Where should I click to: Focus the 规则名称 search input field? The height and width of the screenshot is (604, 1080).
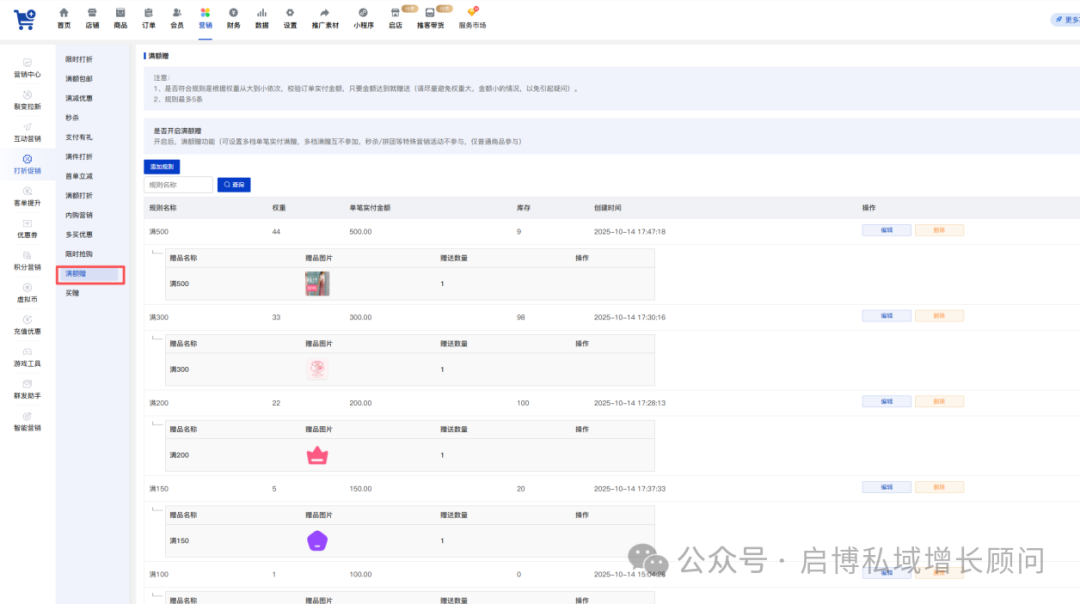pos(178,185)
